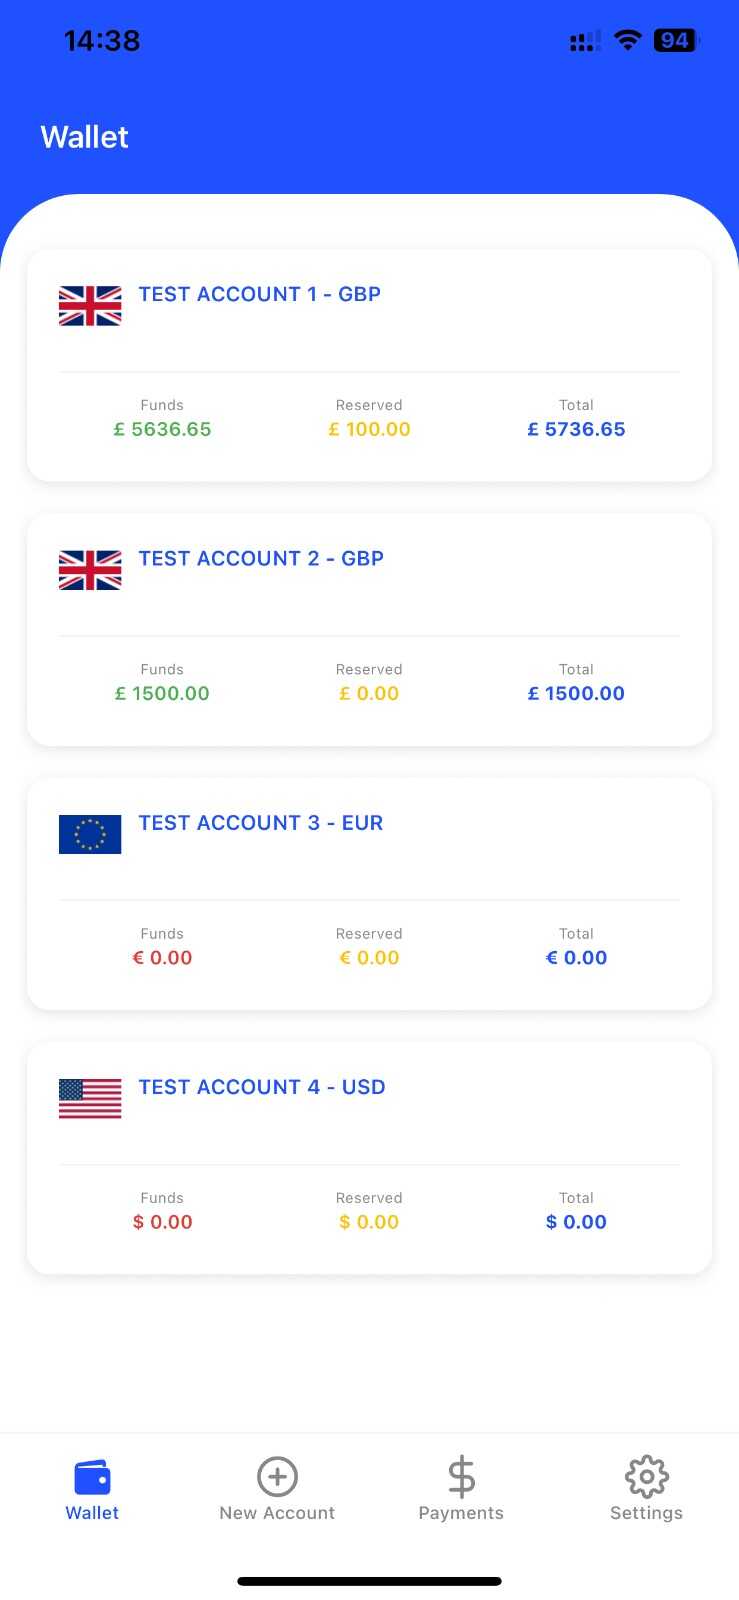The width and height of the screenshot is (739, 1600).
Task: Open TEST ACCOUNT 2 - GBP title
Action: point(261,558)
